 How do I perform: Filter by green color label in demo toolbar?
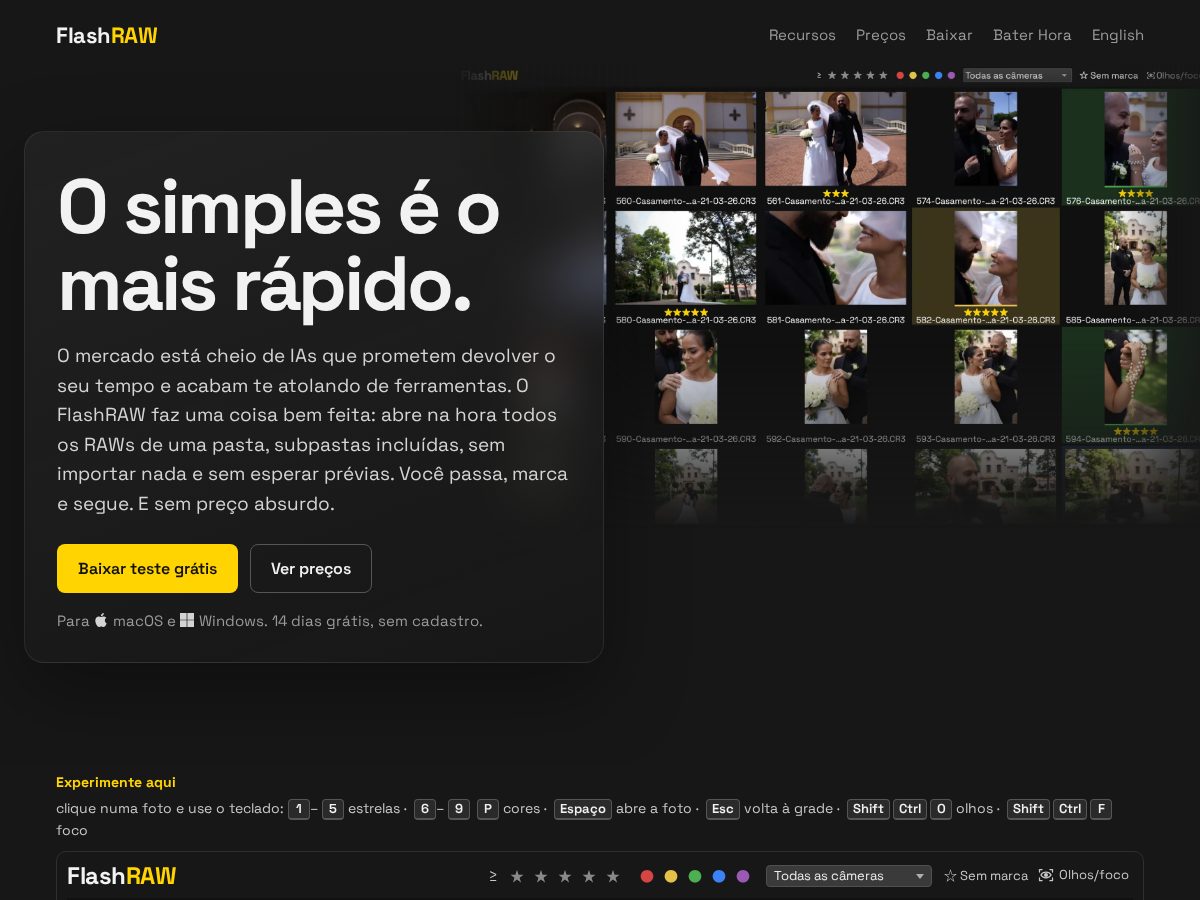[695, 876]
